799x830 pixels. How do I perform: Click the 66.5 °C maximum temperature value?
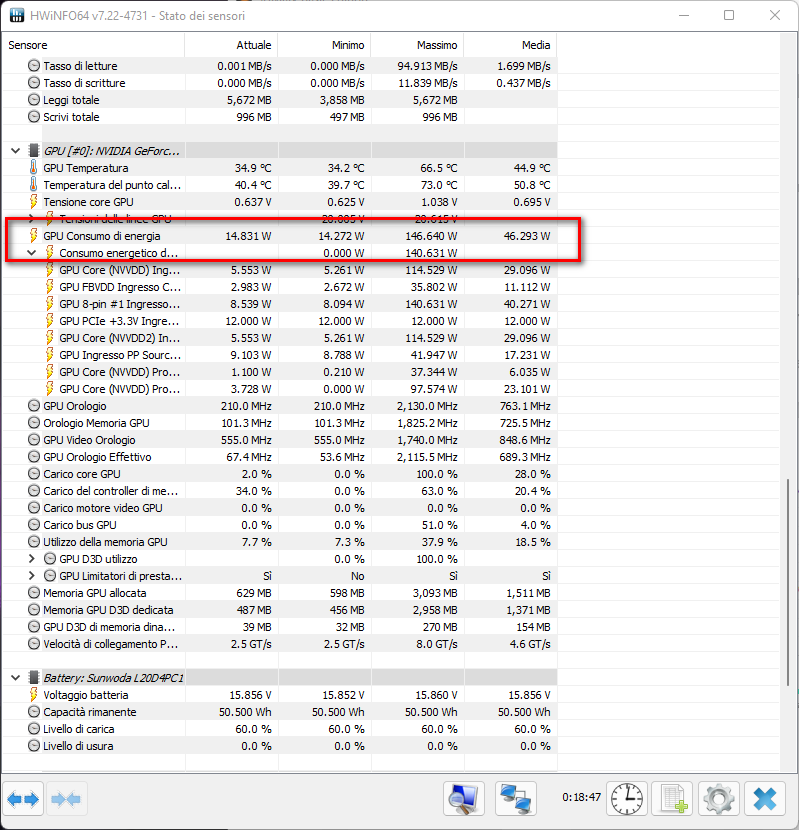click(x=439, y=168)
